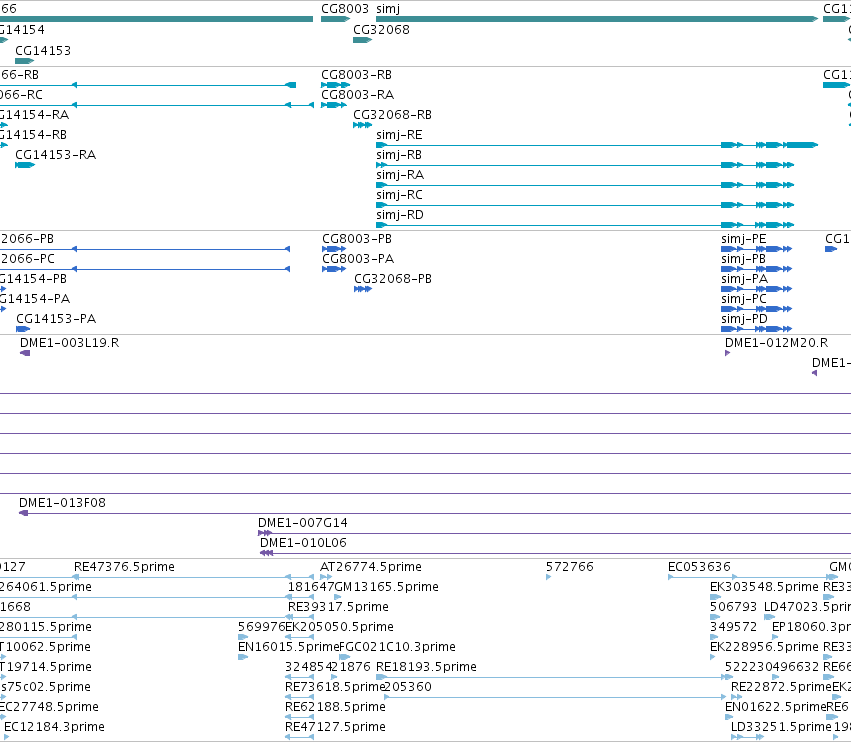The image size is (851, 742).
Task: Click feature 349572
Action: [x=714, y=638]
